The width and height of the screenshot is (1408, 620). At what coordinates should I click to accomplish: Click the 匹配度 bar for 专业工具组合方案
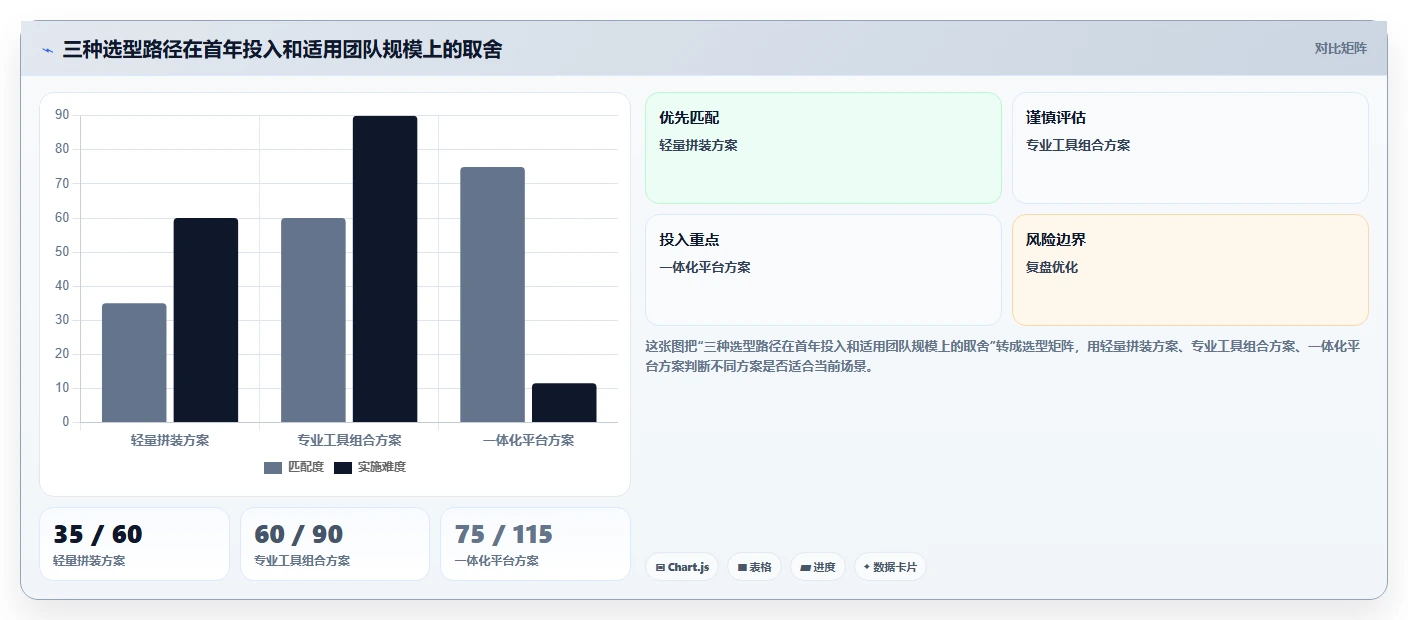point(313,320)
